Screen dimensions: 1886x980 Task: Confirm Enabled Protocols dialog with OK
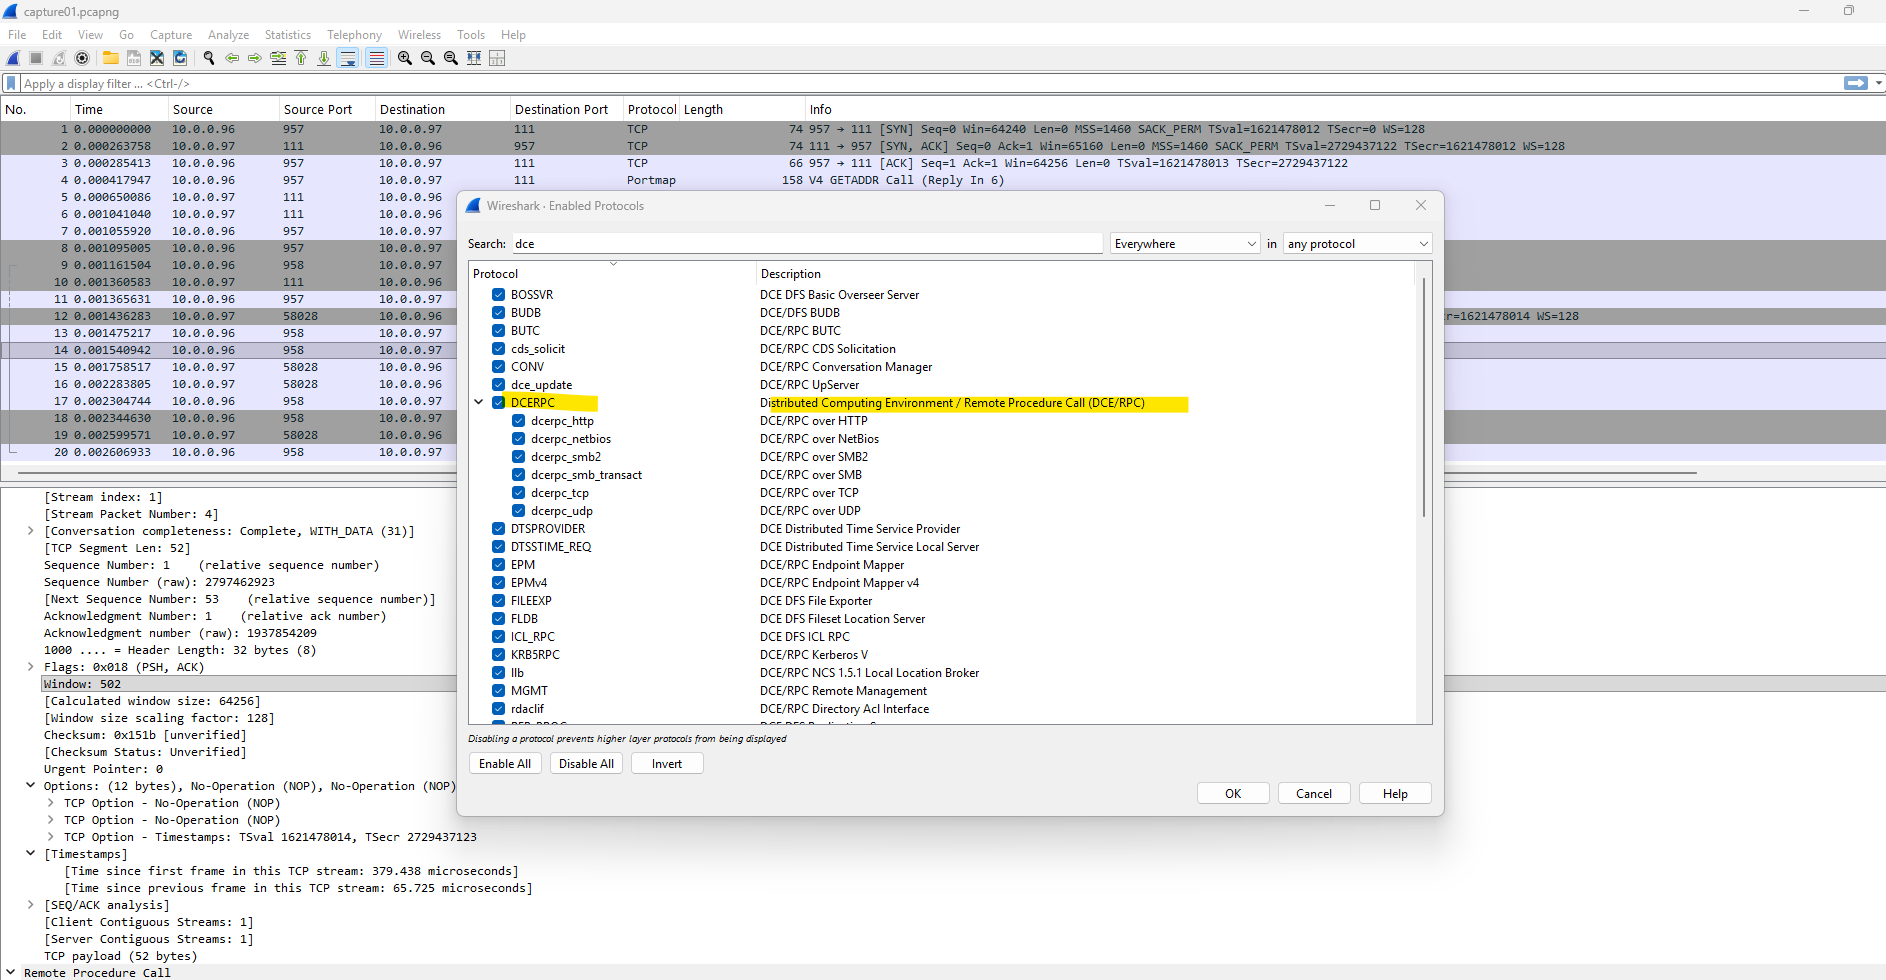tap(1233, 794)
